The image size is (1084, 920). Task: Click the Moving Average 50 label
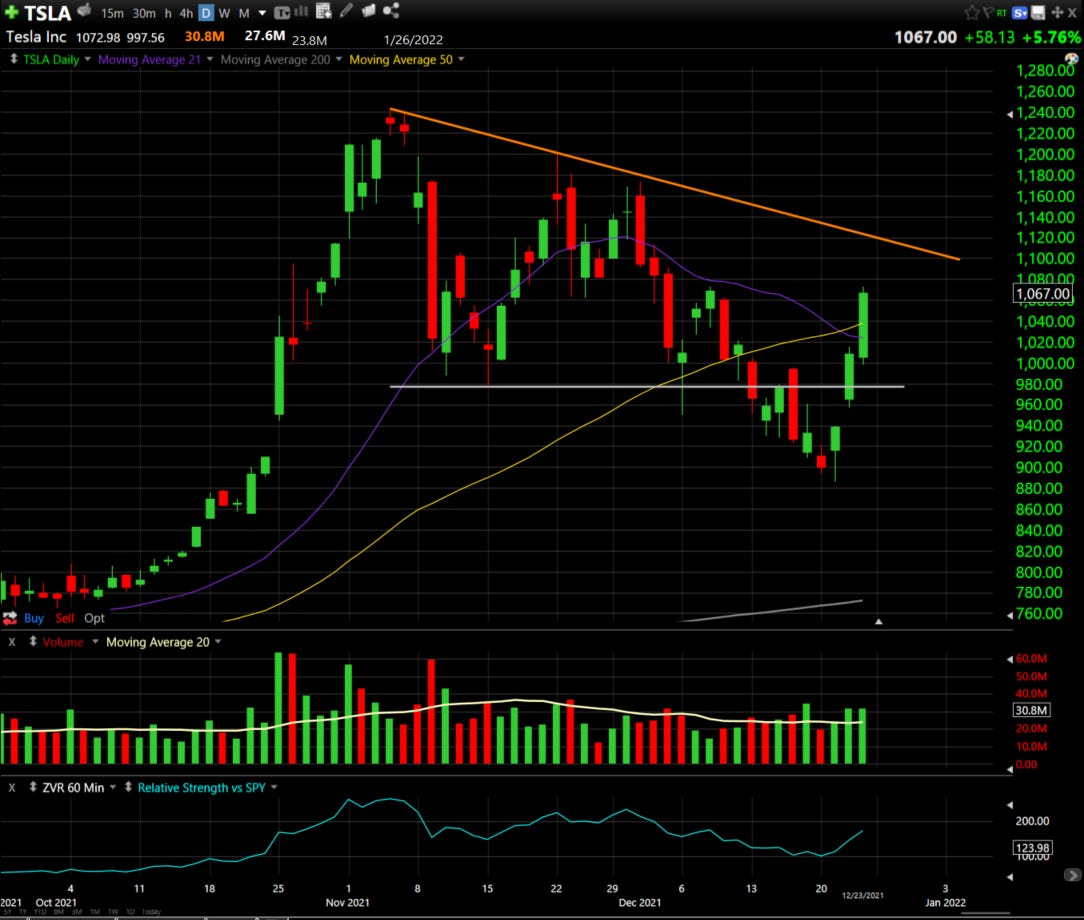coord(401,59)
